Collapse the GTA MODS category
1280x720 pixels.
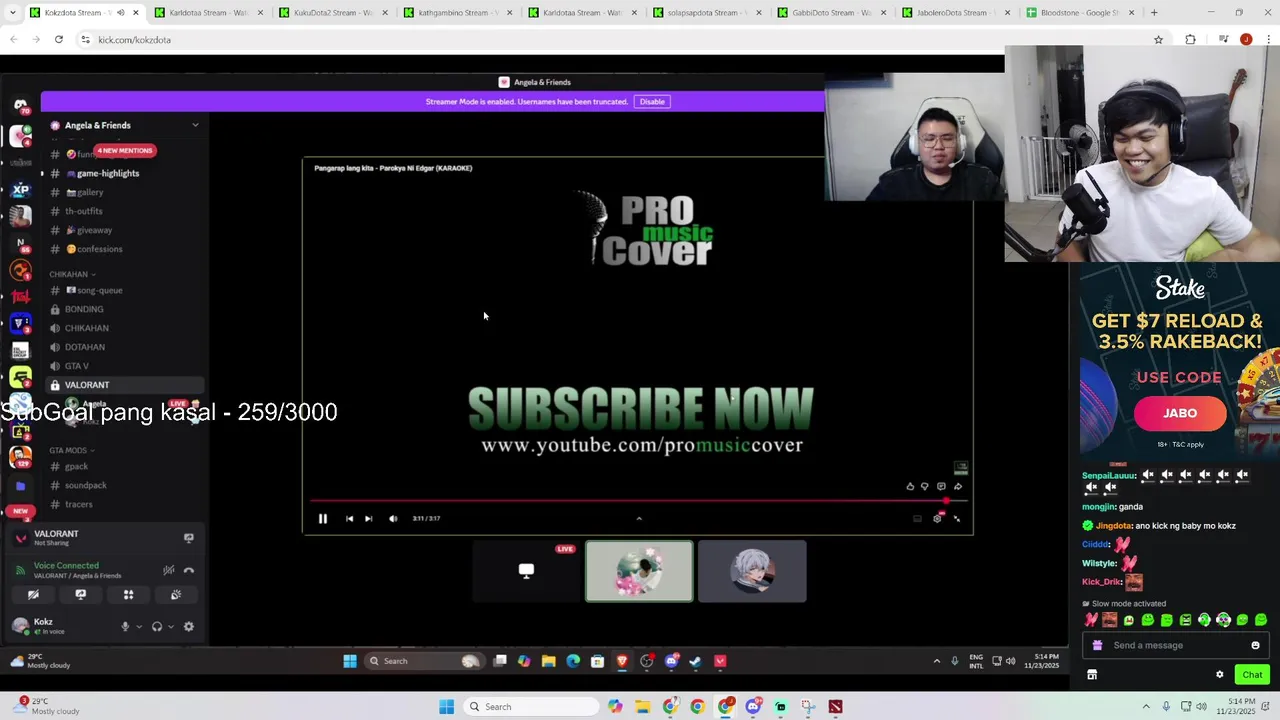coord(72,450)
